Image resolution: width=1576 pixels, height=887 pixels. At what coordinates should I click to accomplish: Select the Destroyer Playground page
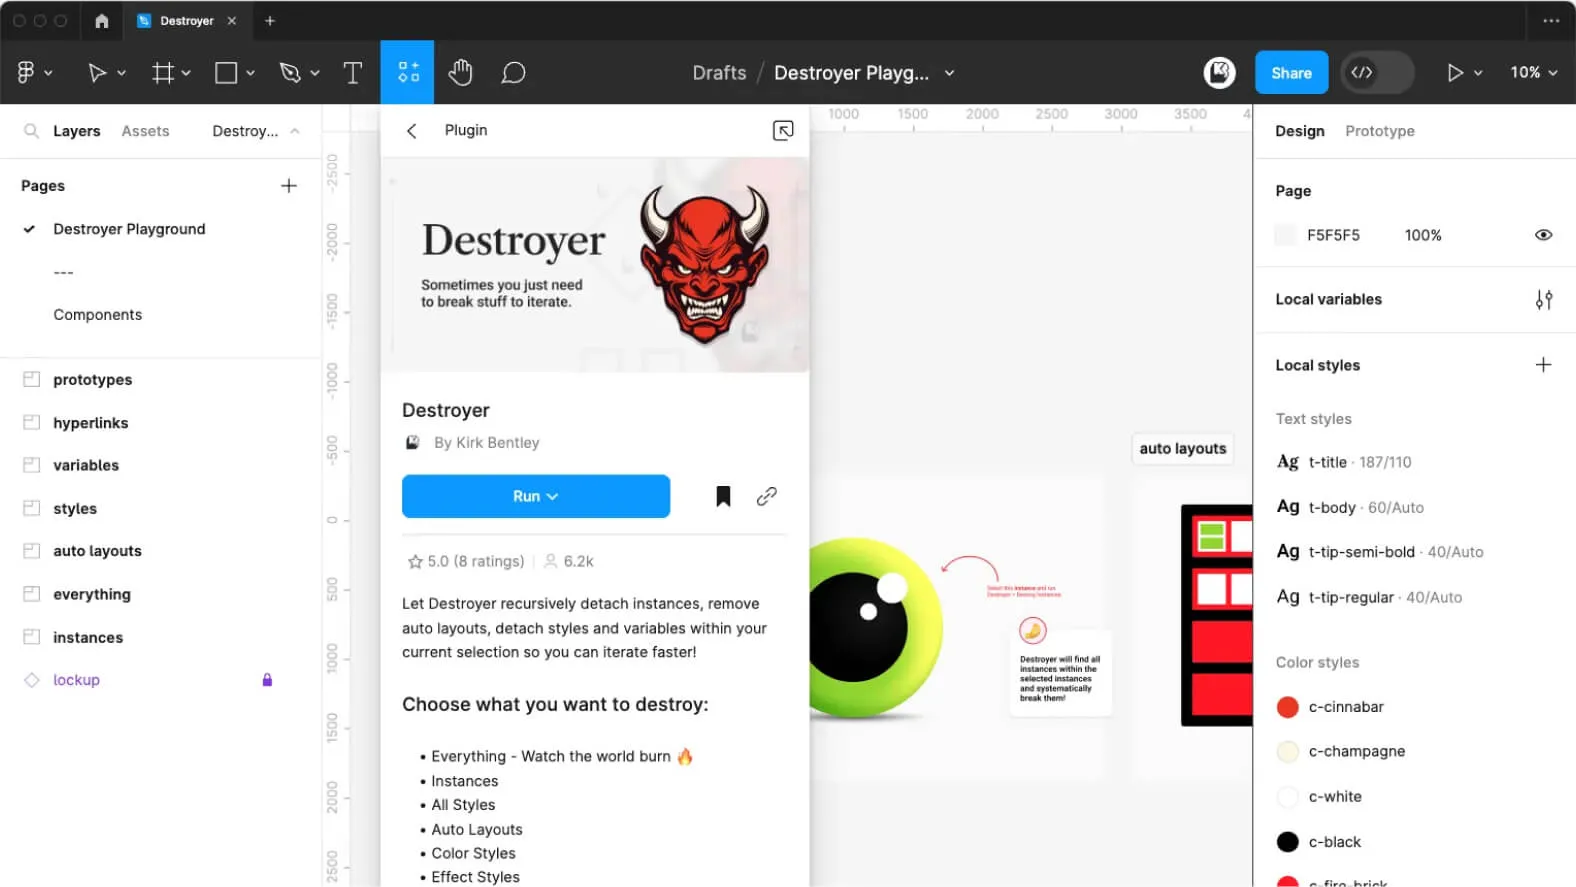click(x=129, y=229)
